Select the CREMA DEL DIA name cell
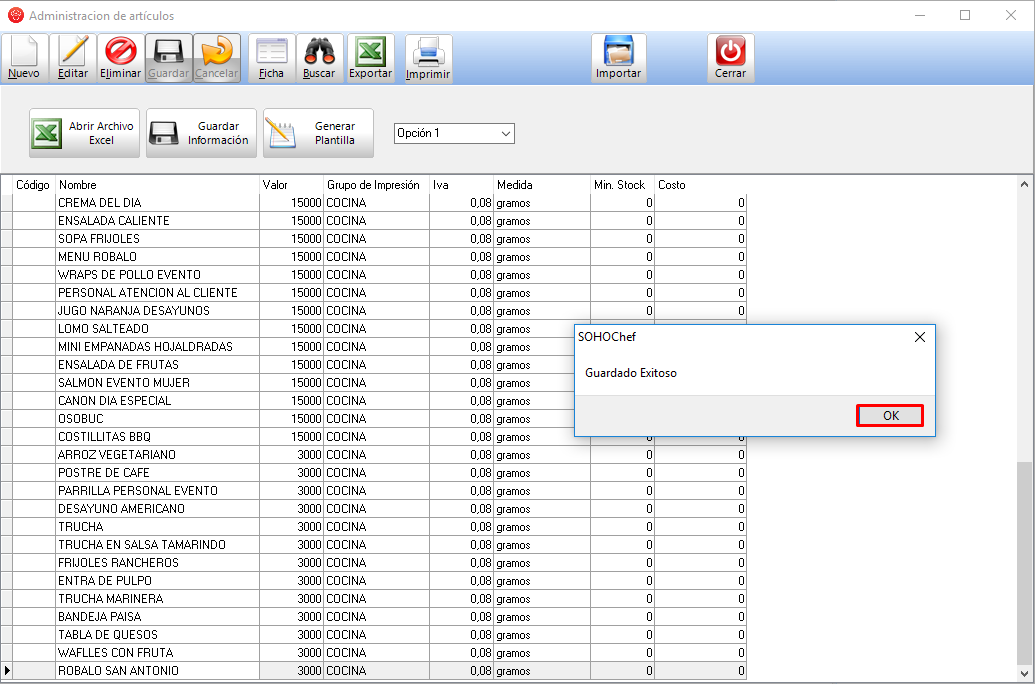This screenshot has height=684, width=1035. (x=157, y=203)
